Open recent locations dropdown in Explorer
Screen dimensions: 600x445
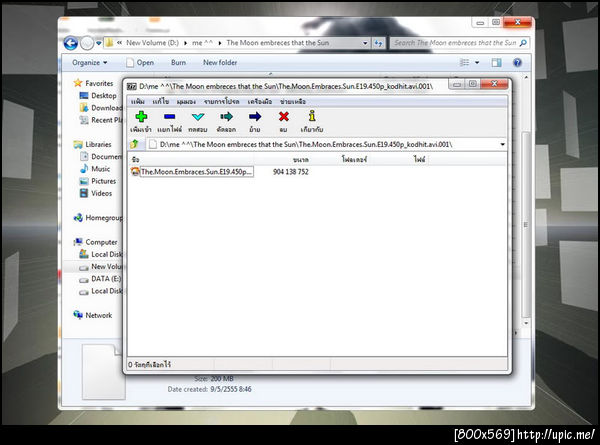[x=98, y=43]
